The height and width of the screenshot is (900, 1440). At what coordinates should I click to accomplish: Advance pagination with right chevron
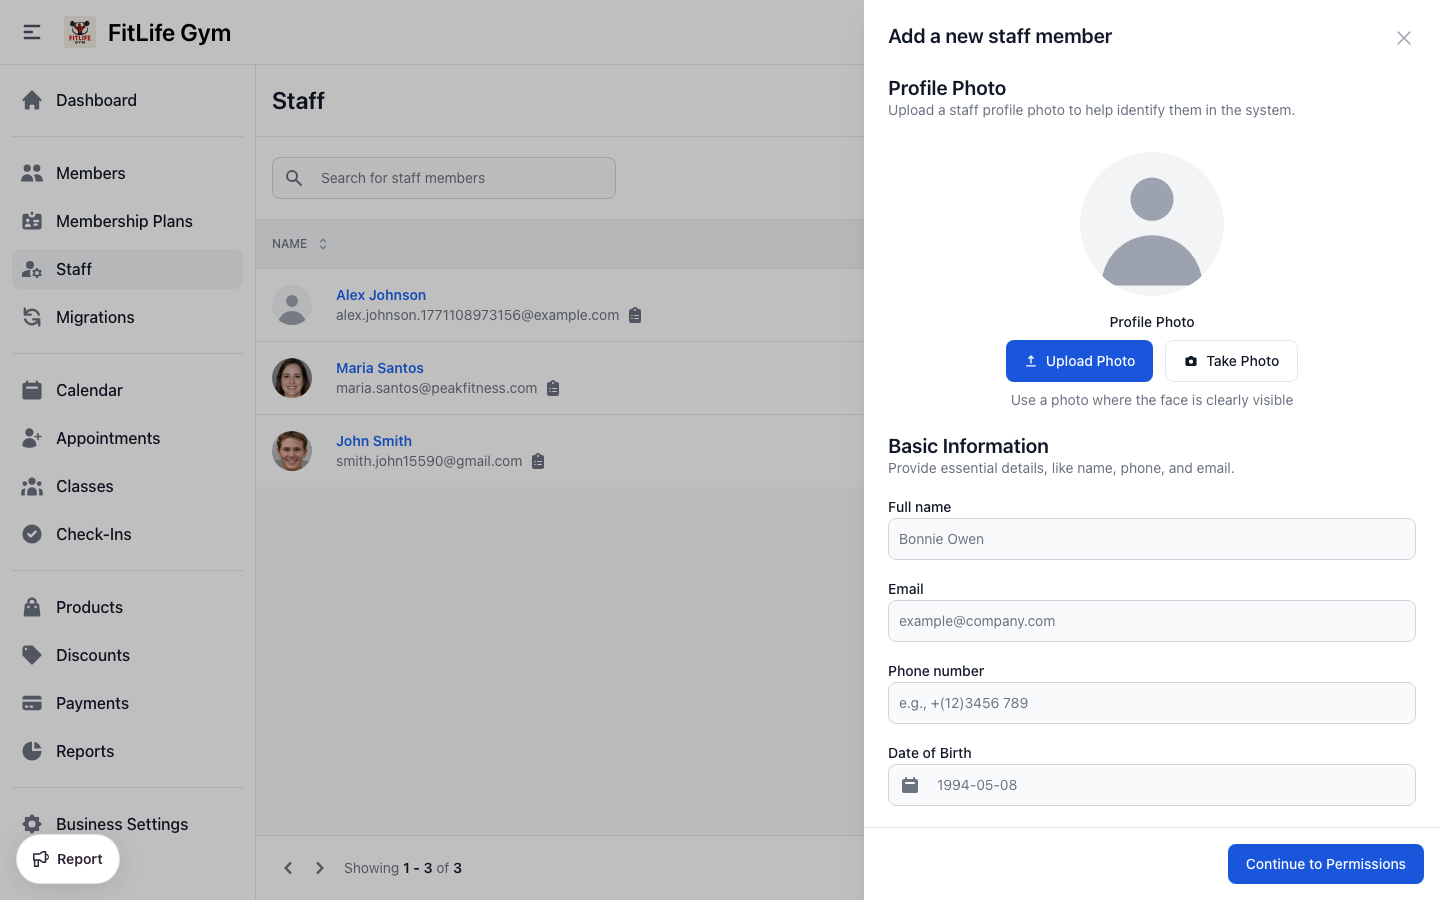(x=319, y=868)
